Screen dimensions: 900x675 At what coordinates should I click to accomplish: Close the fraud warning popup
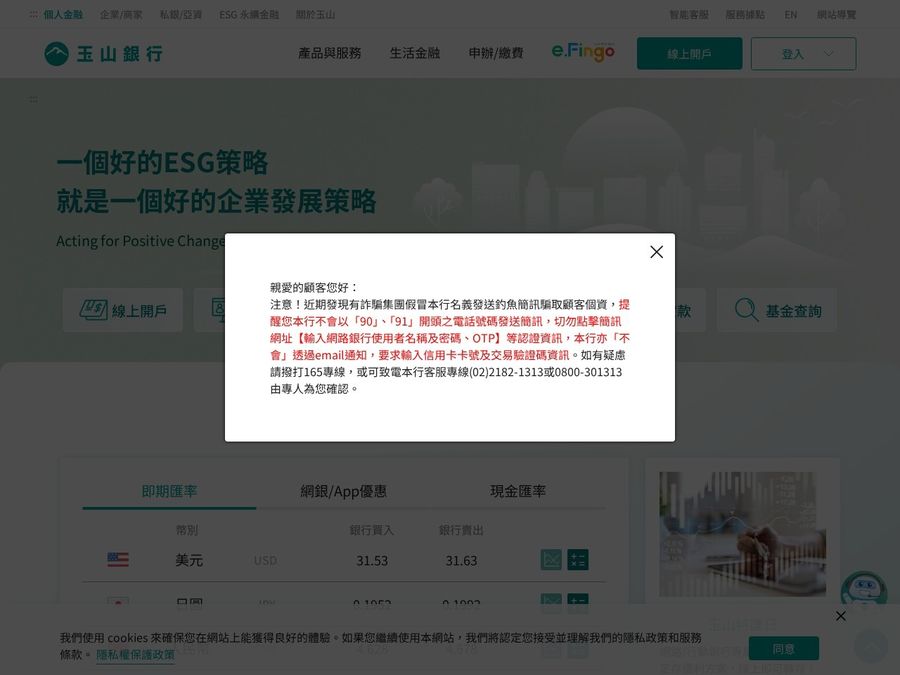point(657,252)
